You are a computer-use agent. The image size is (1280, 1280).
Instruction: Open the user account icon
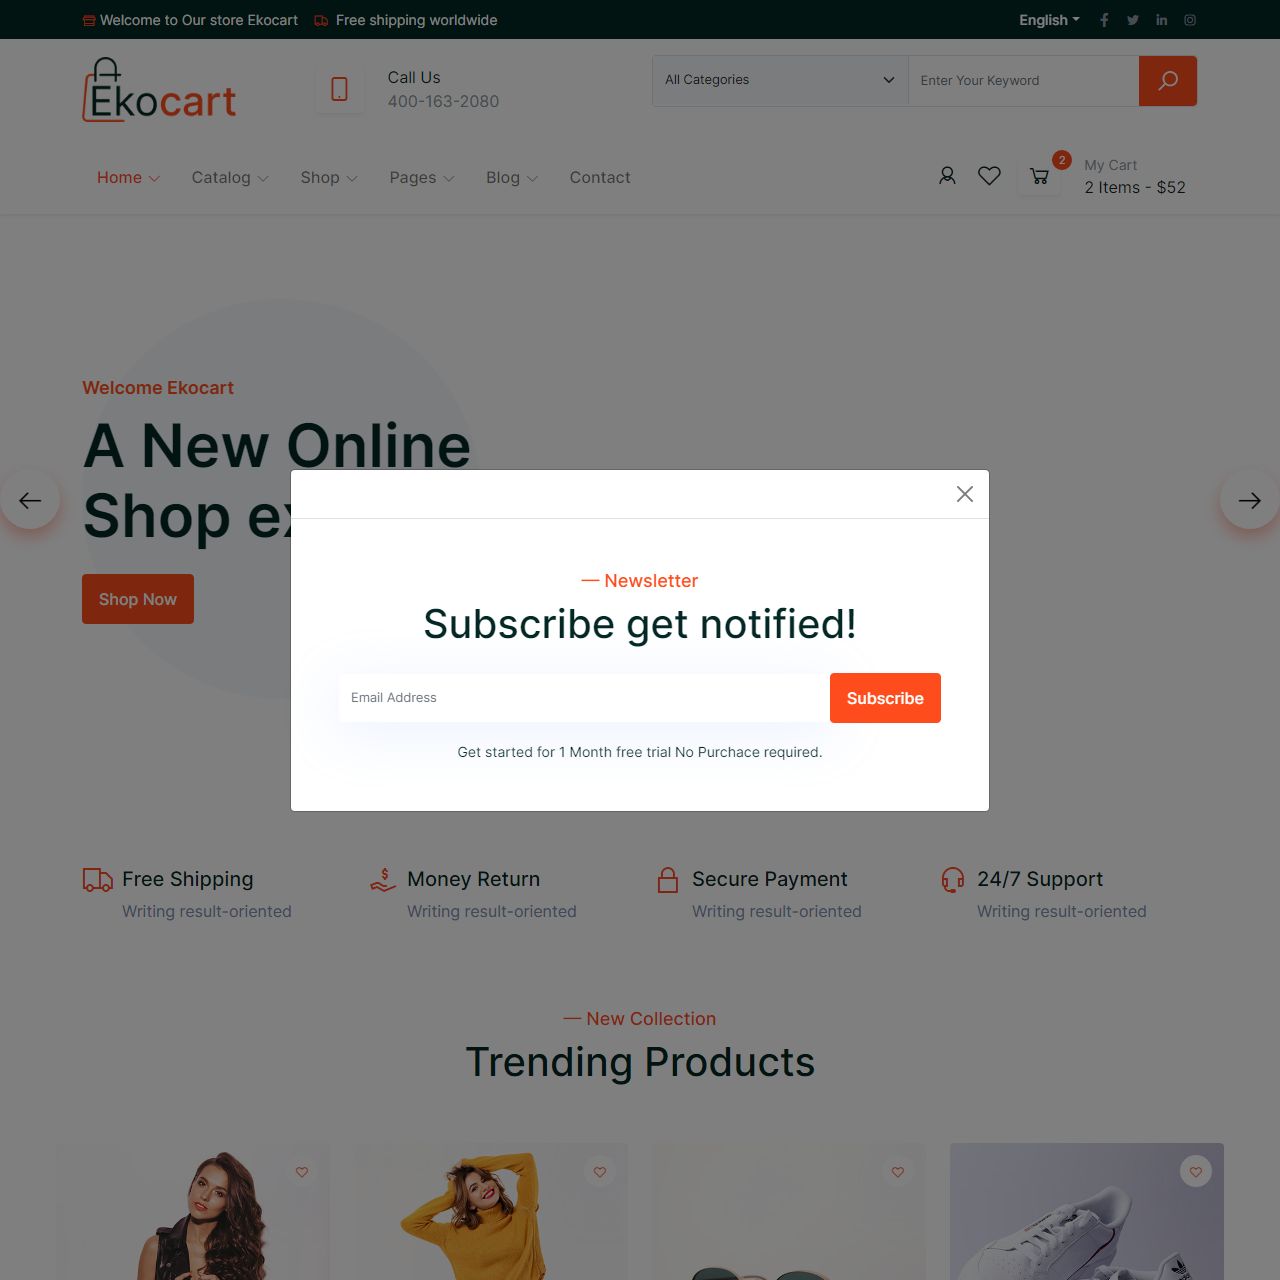pos(947,176)
